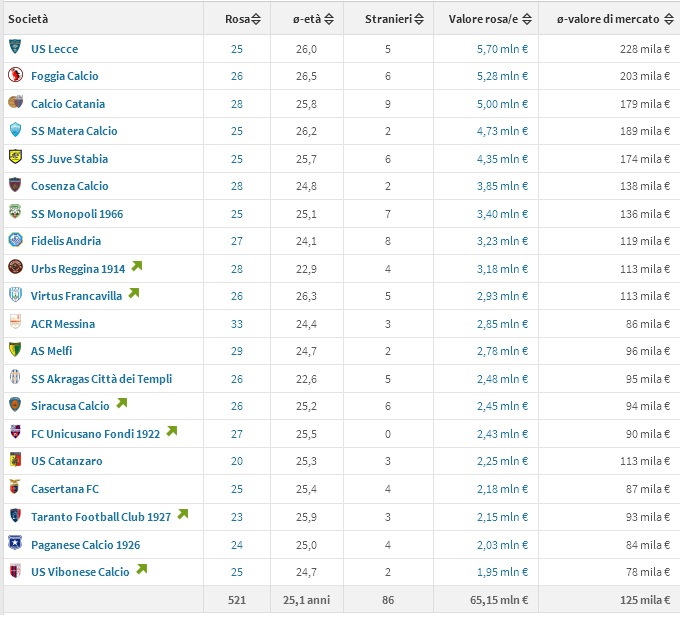Click the Calcio Catania club crest icon
Image resolution: width=684 pixels, height=622 pixels.
coord(15,103)
